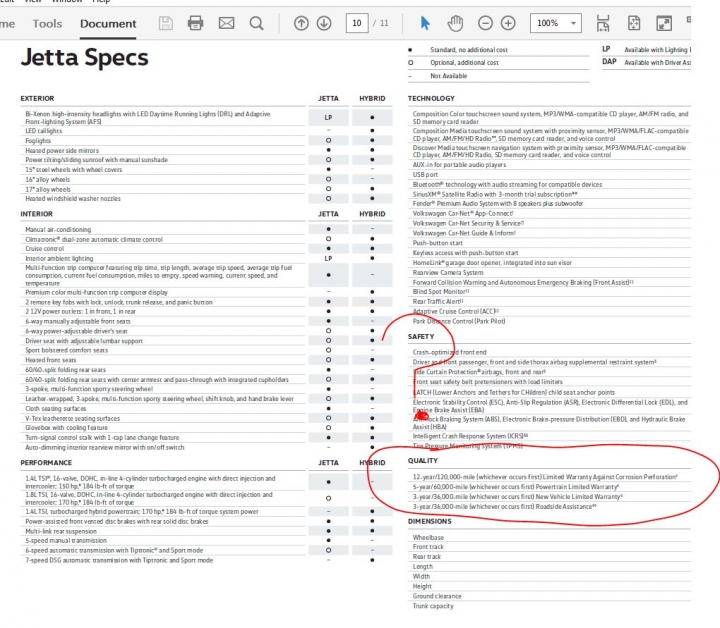Screen dimensions: 720x628
Task: Open the Find text magnifier icon
Action: point(257,23)
